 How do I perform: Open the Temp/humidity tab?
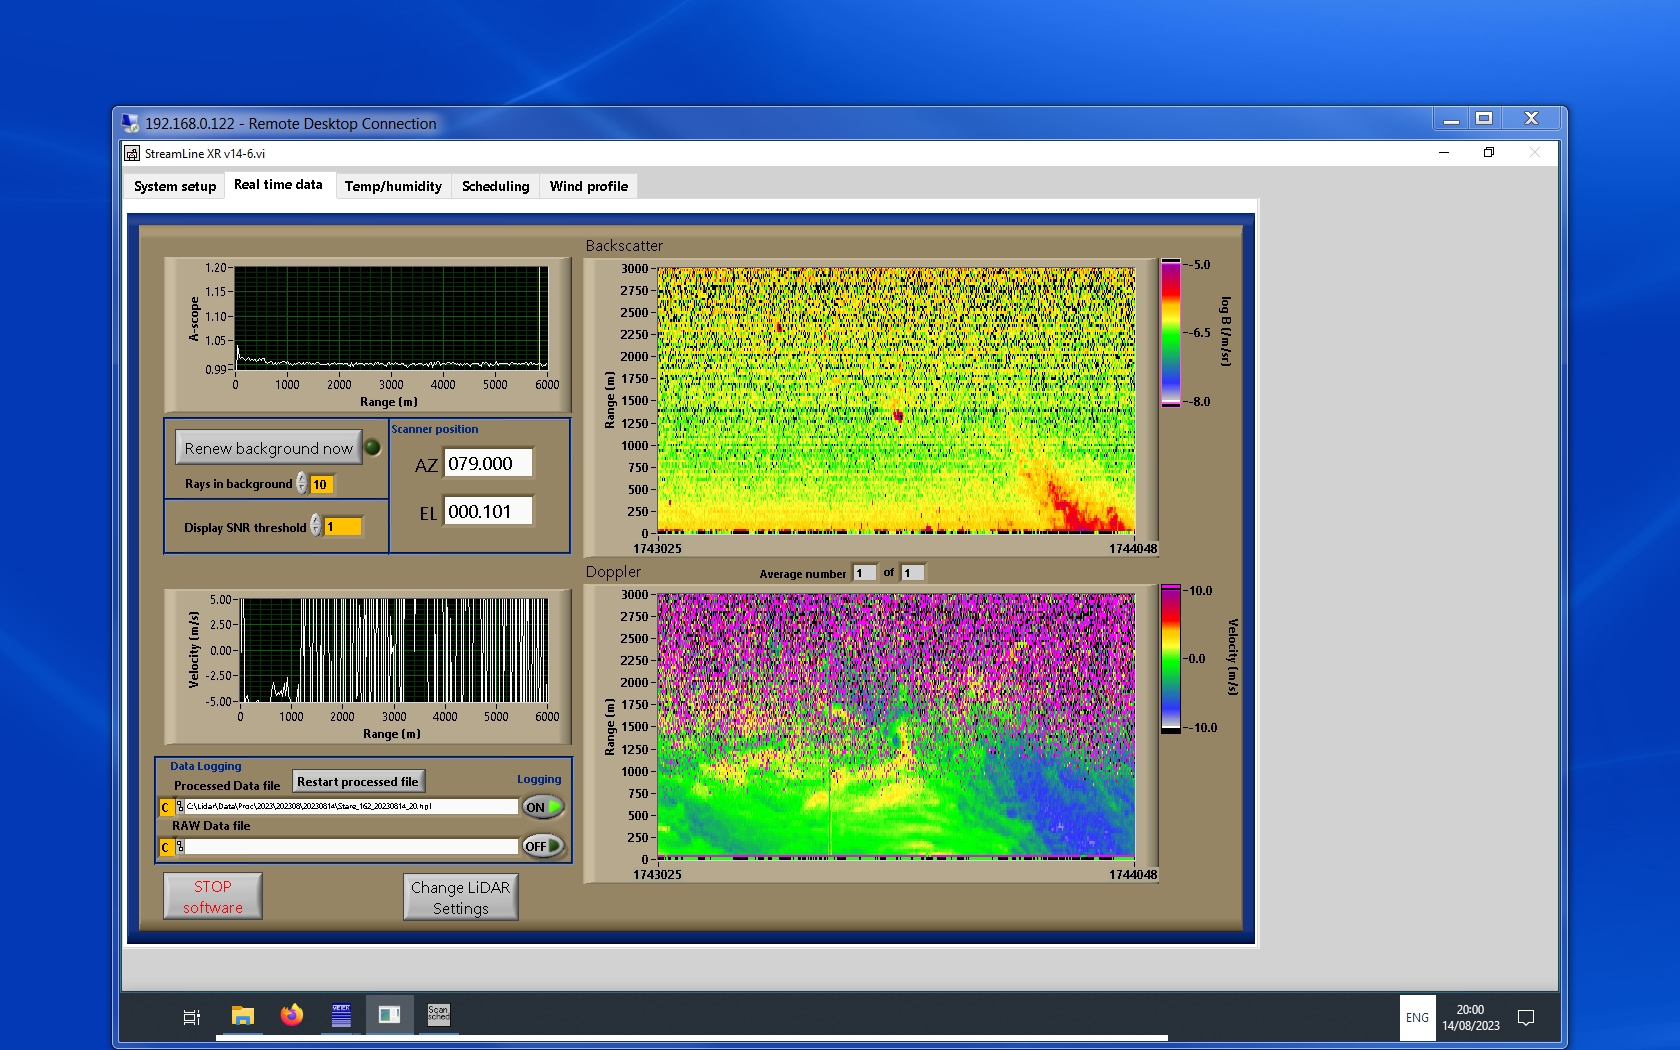(x=393, y=186)
